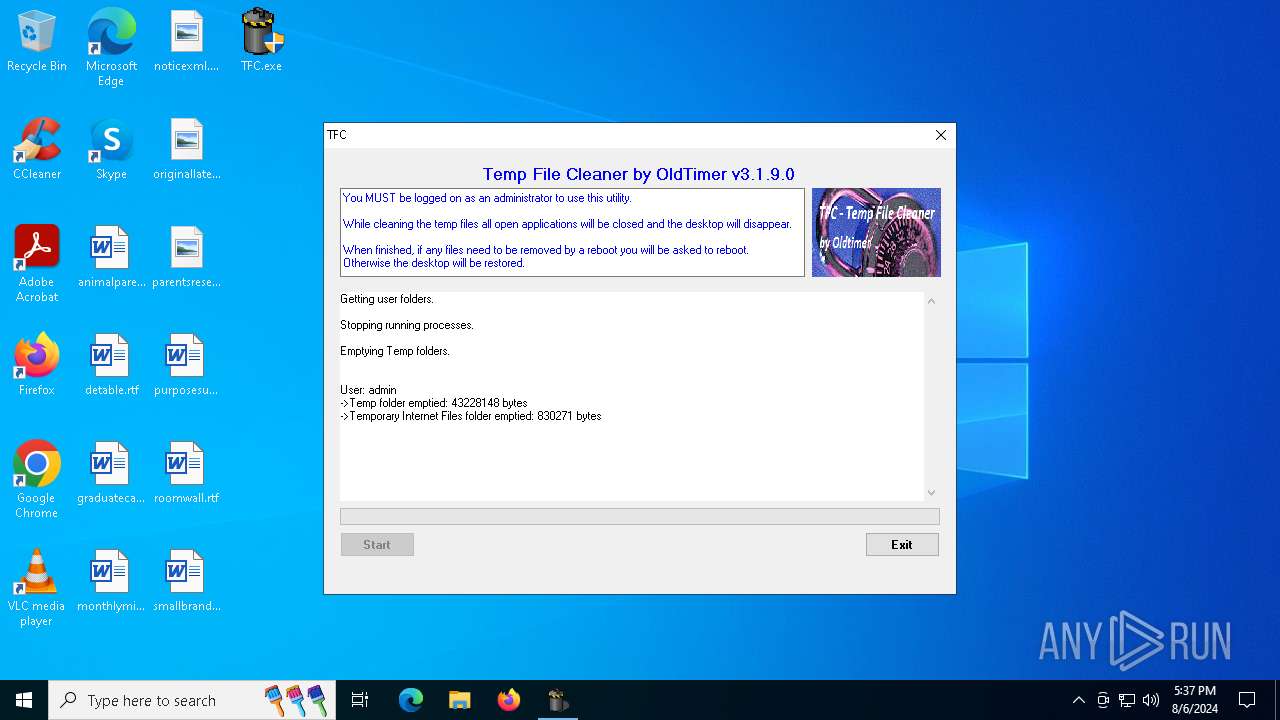This screenshot has height=720, width=1280.
Task: Open the Adobe Acrobat desktop shortcut
Action: 37,264
